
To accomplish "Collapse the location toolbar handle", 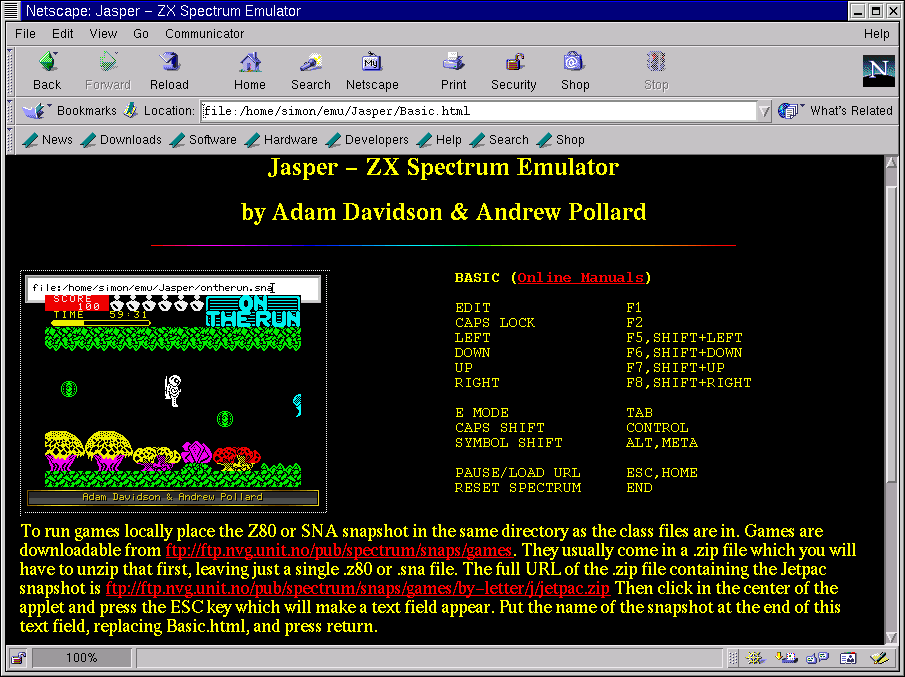I will (x=10, y=111).
